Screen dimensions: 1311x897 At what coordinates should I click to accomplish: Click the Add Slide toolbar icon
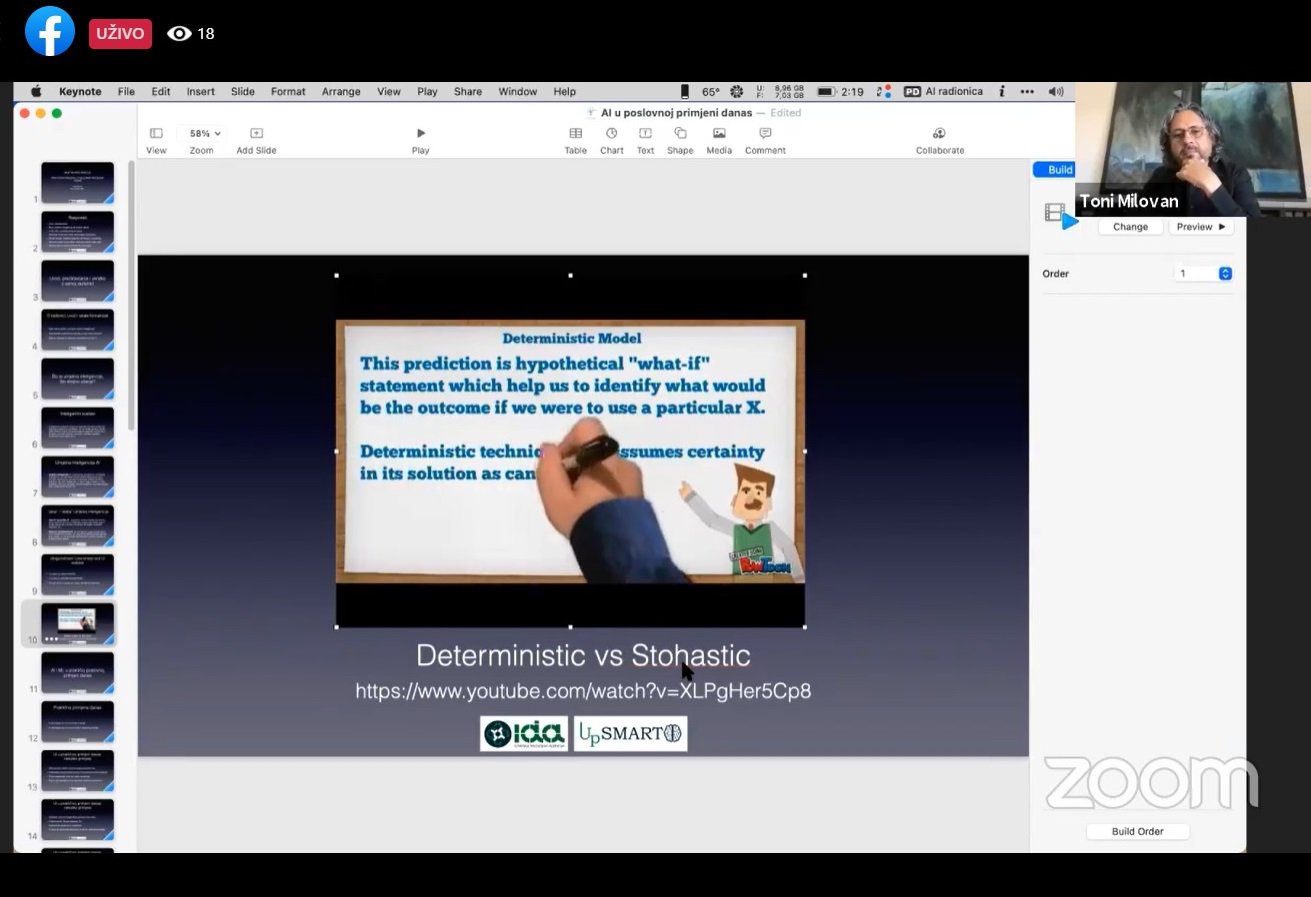256,133
